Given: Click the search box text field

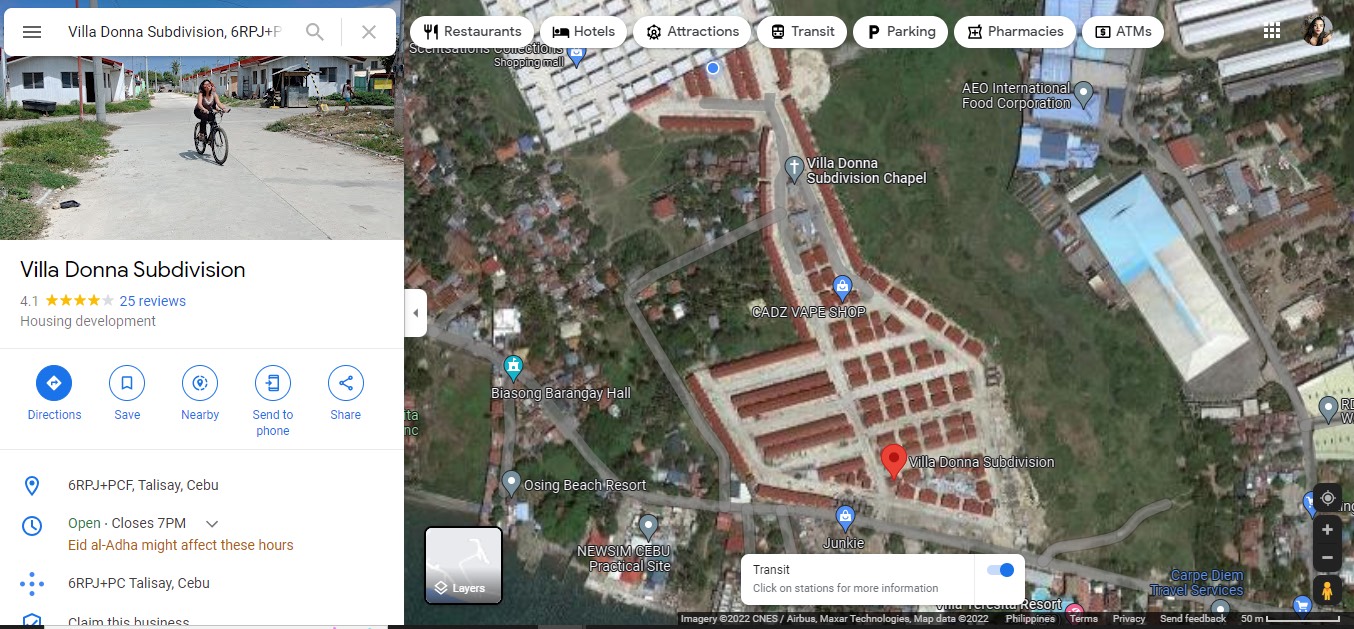Looking at the screenshot, I should pyautogui.click(x=175, y=32).
